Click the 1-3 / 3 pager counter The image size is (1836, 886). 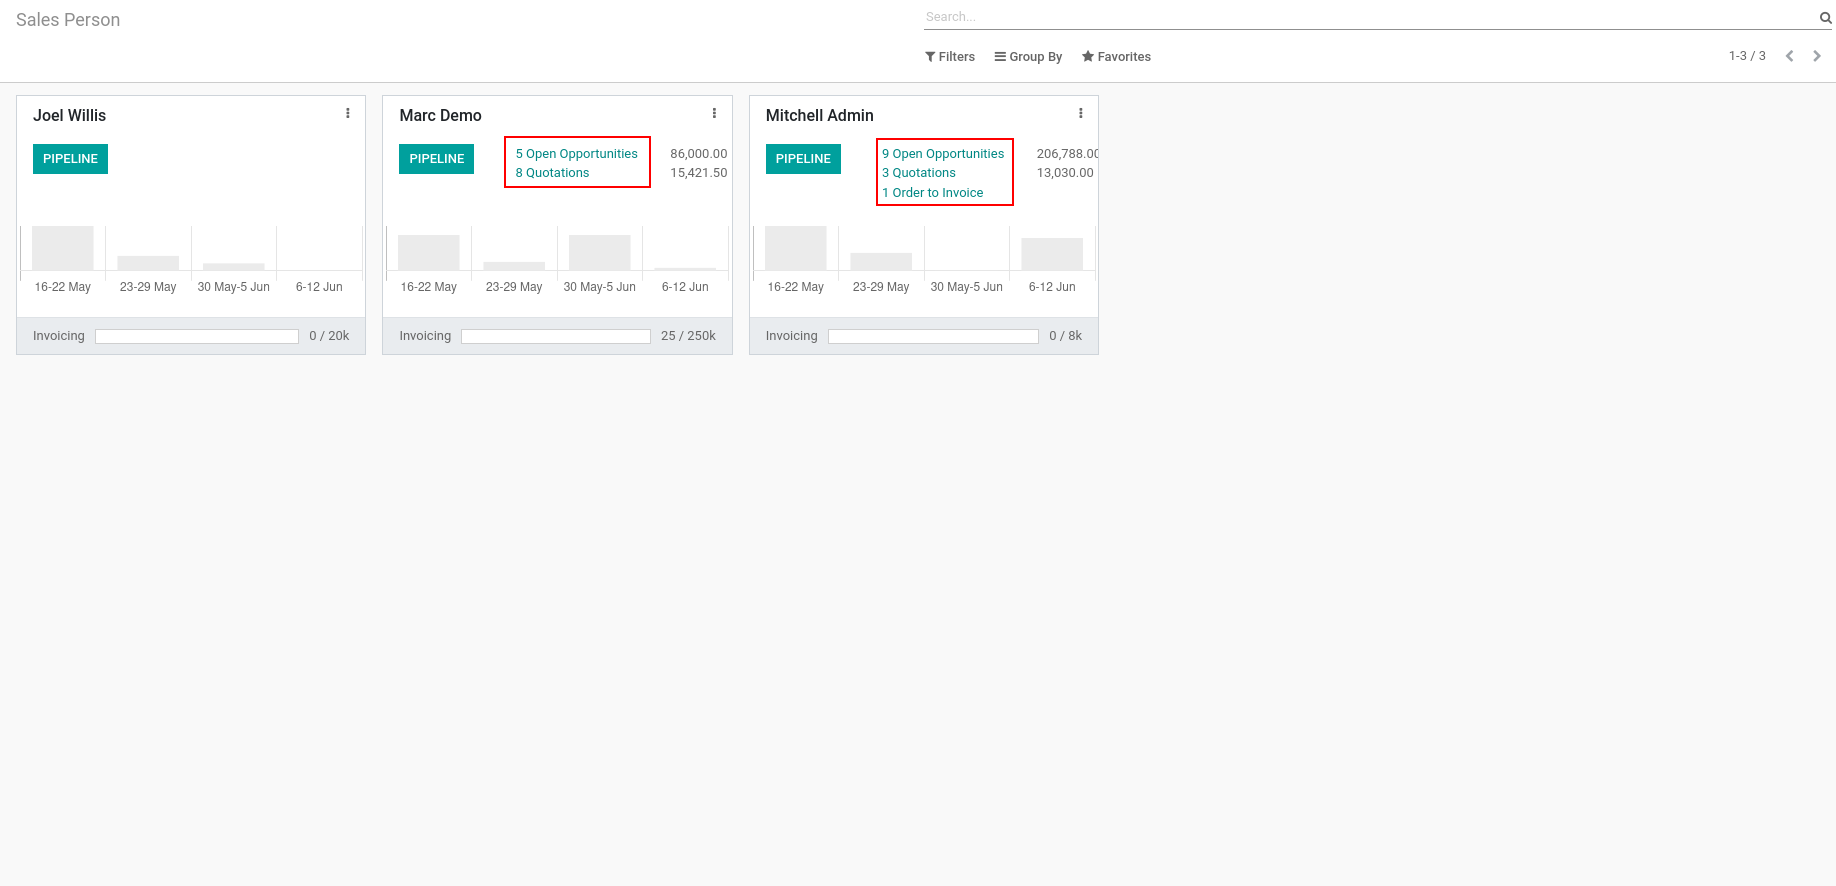[x=1747, y=56]
